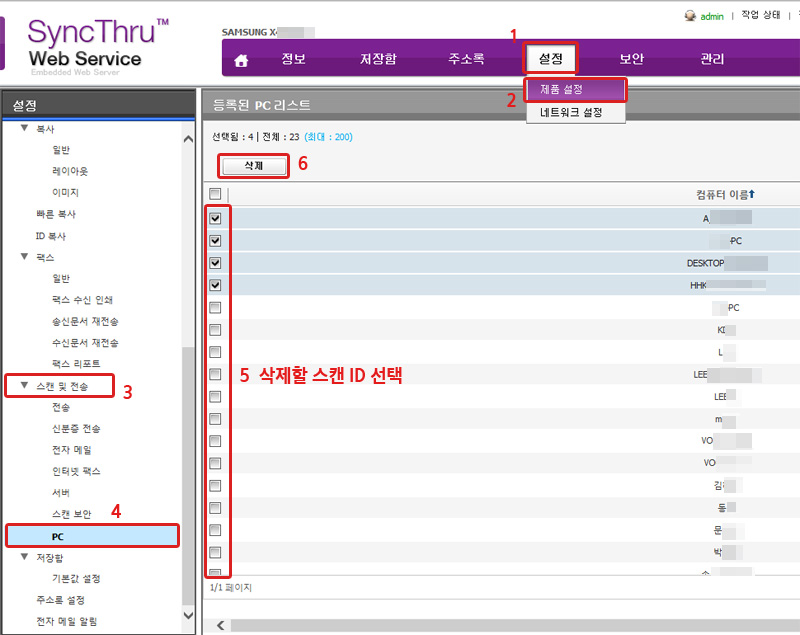Select PC in the sidebar tree

click(x=60, y=535)
